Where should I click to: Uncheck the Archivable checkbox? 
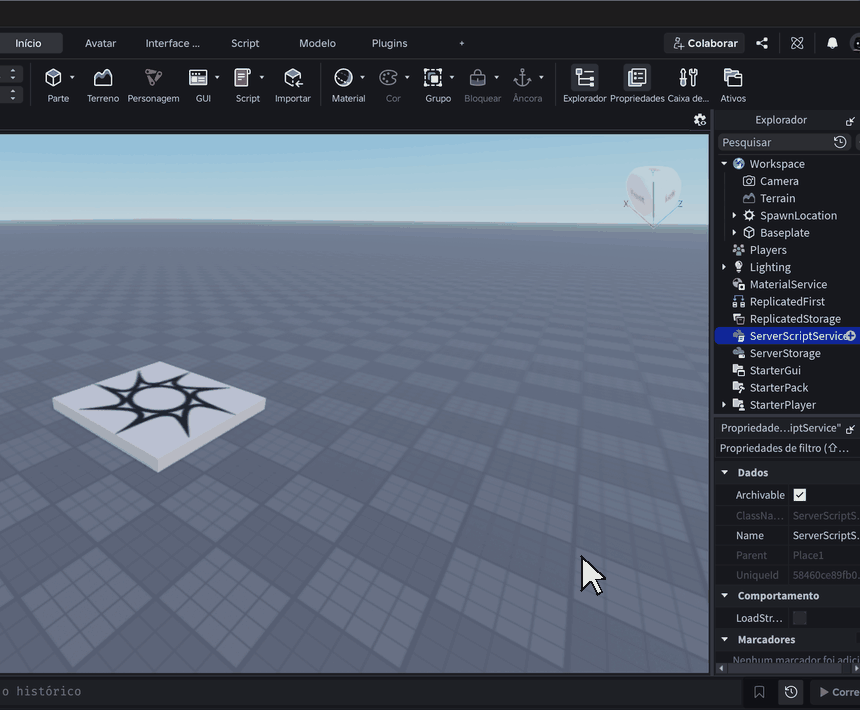(x=800, y=495)
